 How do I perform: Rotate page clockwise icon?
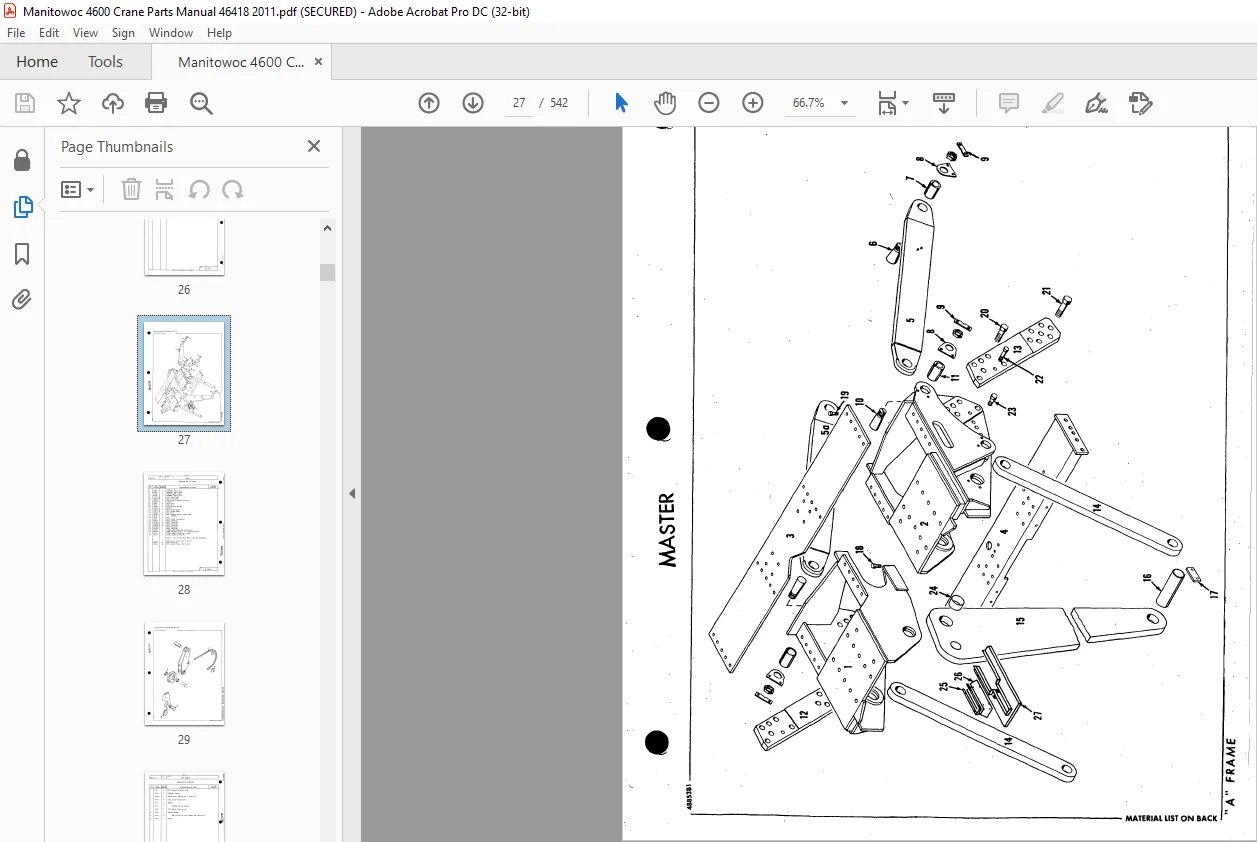pyautogui.click(x=233, y=189)
